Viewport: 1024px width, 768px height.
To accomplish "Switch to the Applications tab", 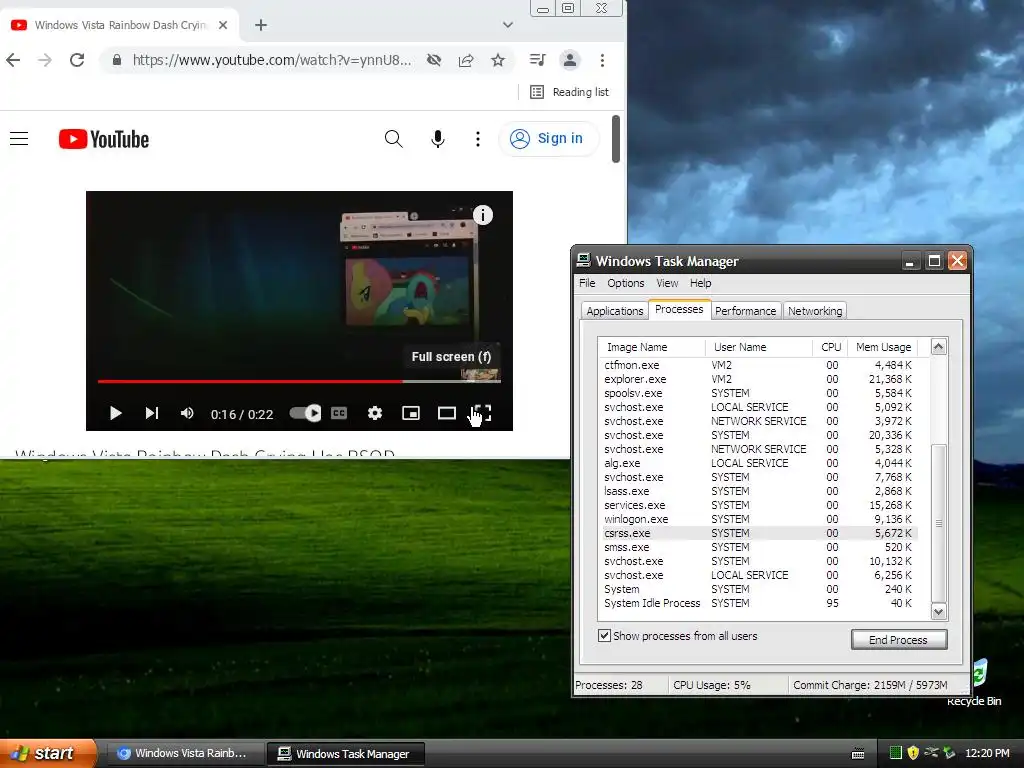I will pyautogui.click(x=615, y=311).
